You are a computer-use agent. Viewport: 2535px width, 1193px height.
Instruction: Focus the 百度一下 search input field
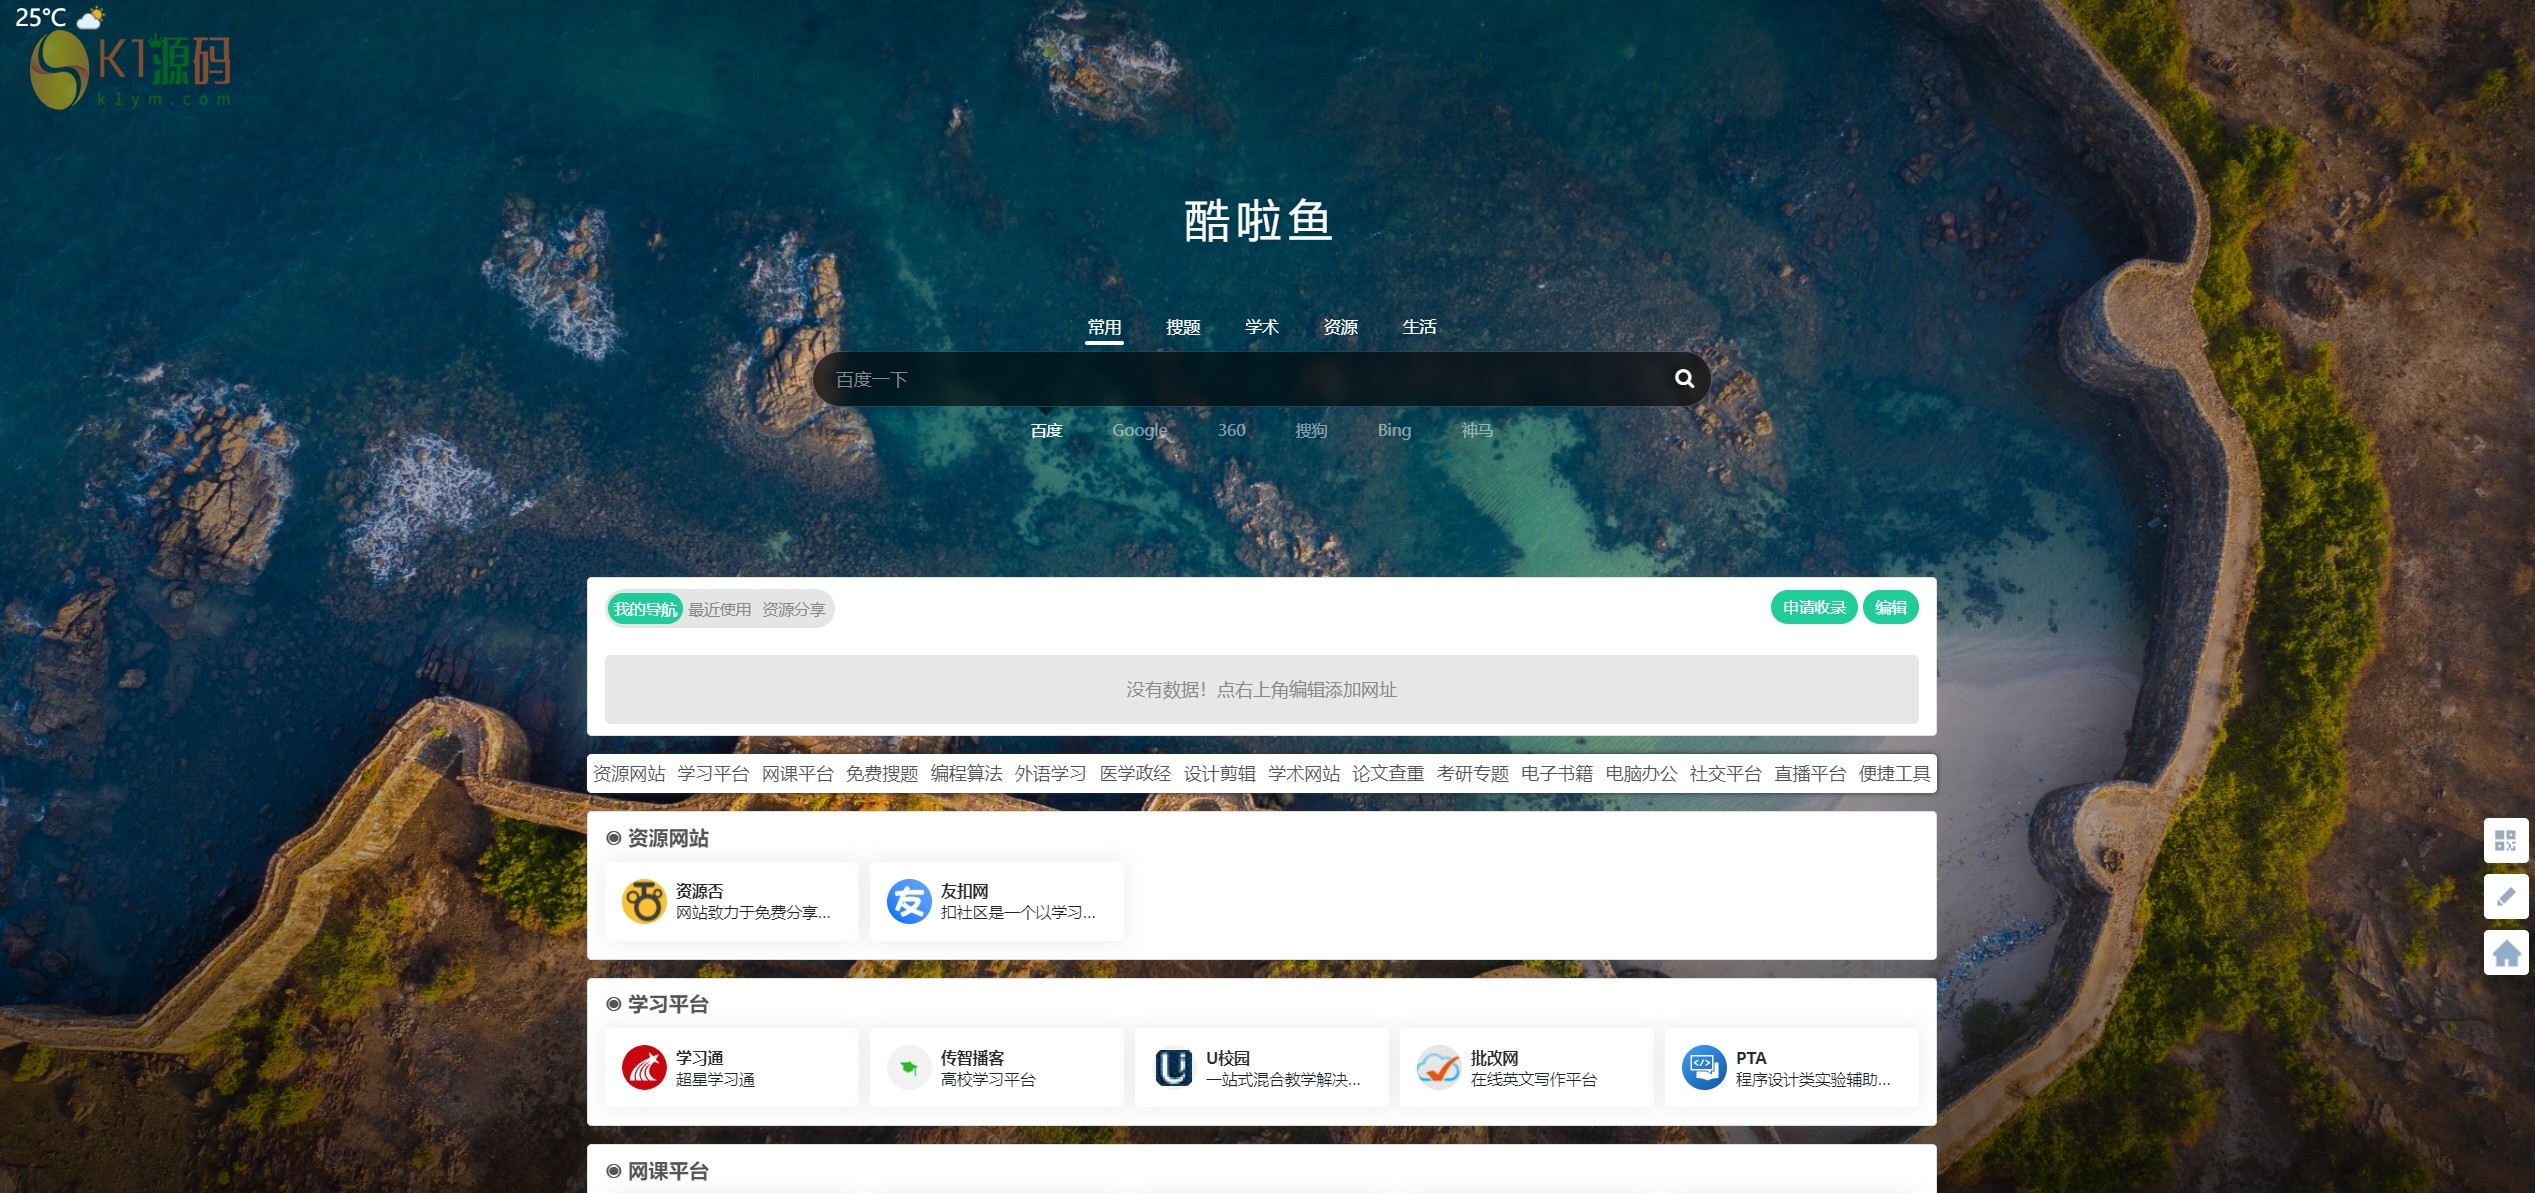click(x=1240, y=379)
